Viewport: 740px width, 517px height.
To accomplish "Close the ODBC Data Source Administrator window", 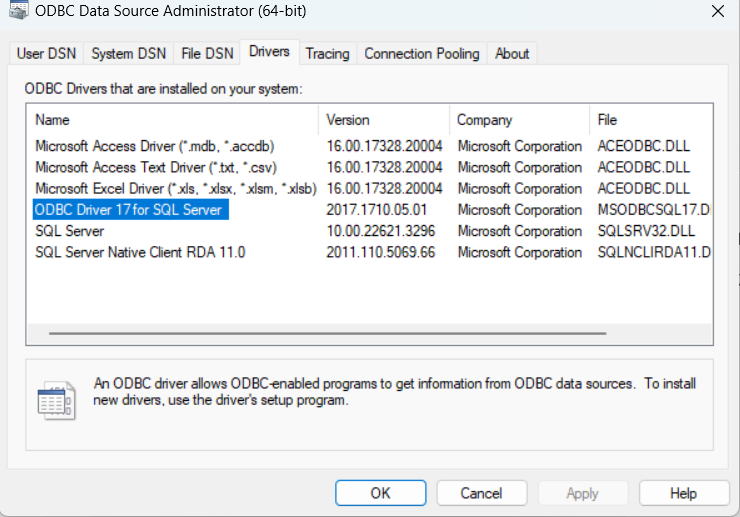I will [718, 11].
